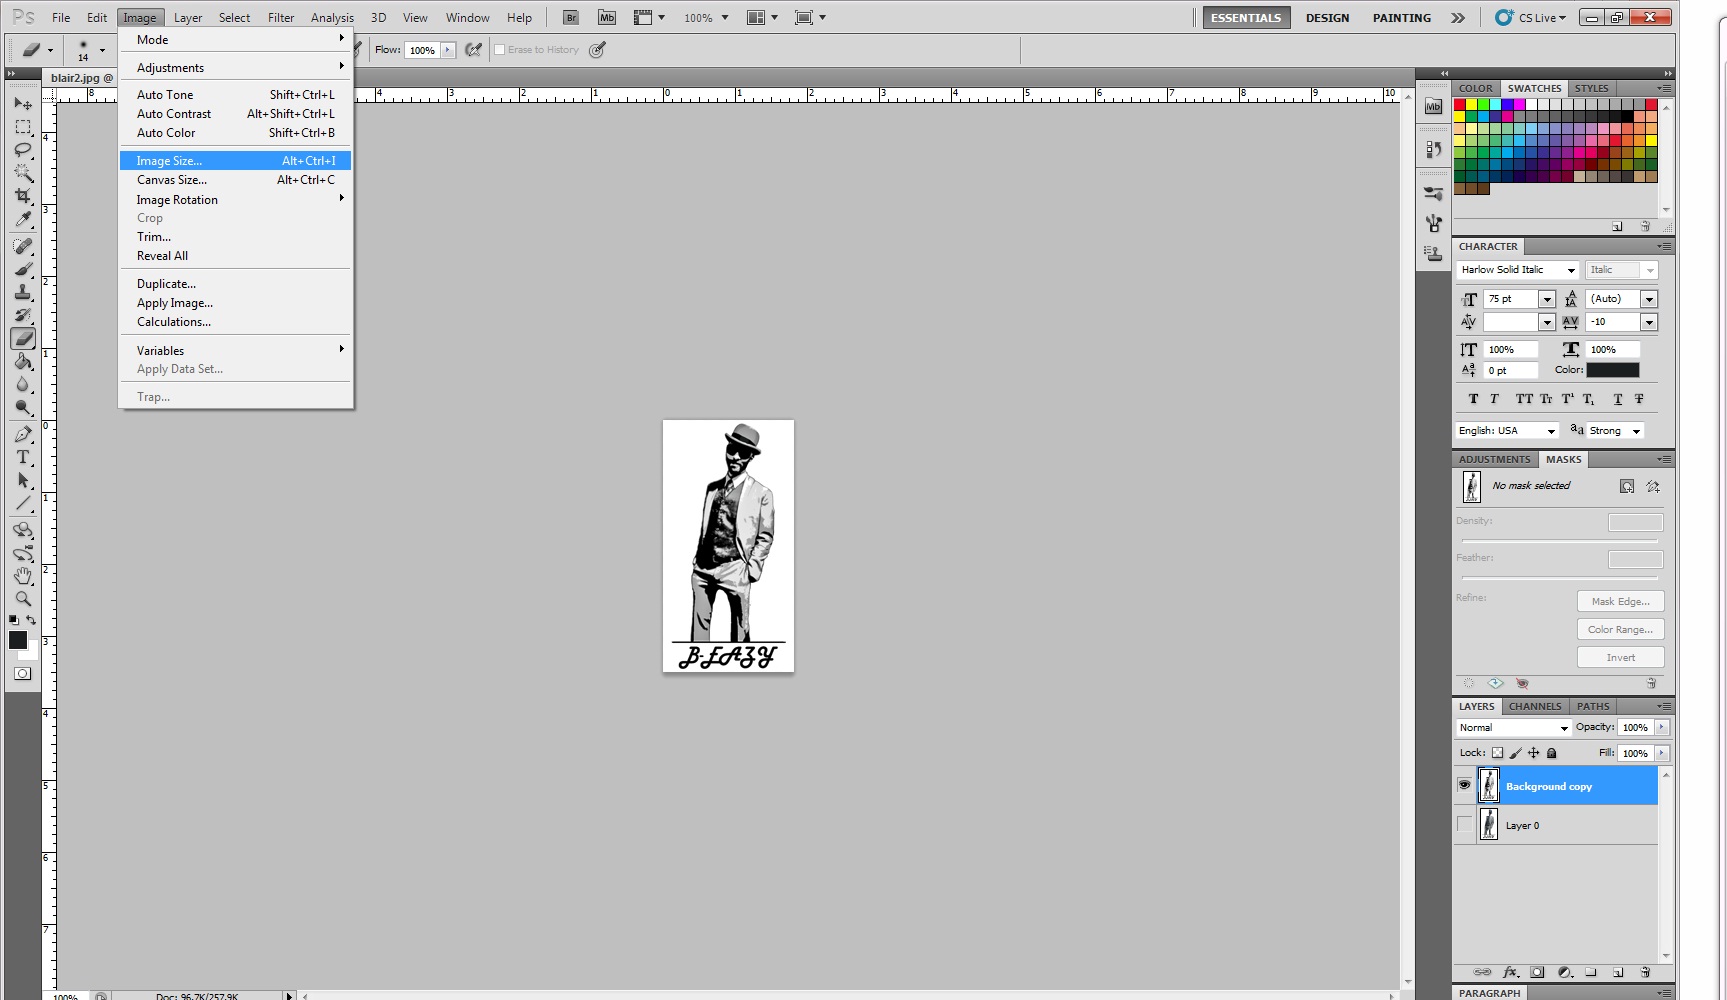Select the Blur tool
The width and height of the screenshot is (1727, 1000).
point(23,385)
